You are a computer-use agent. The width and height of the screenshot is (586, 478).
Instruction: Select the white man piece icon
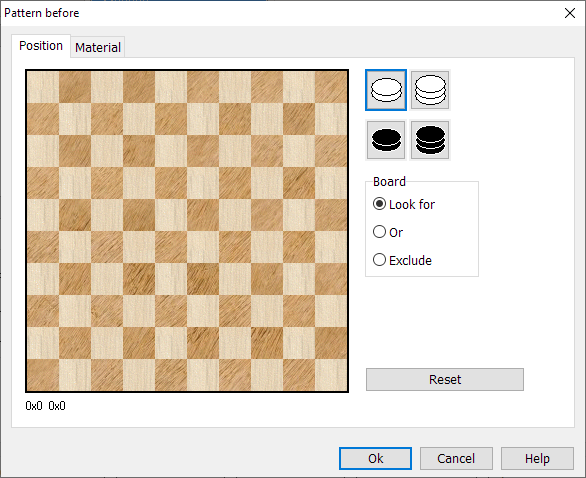(x=386, y=90)
